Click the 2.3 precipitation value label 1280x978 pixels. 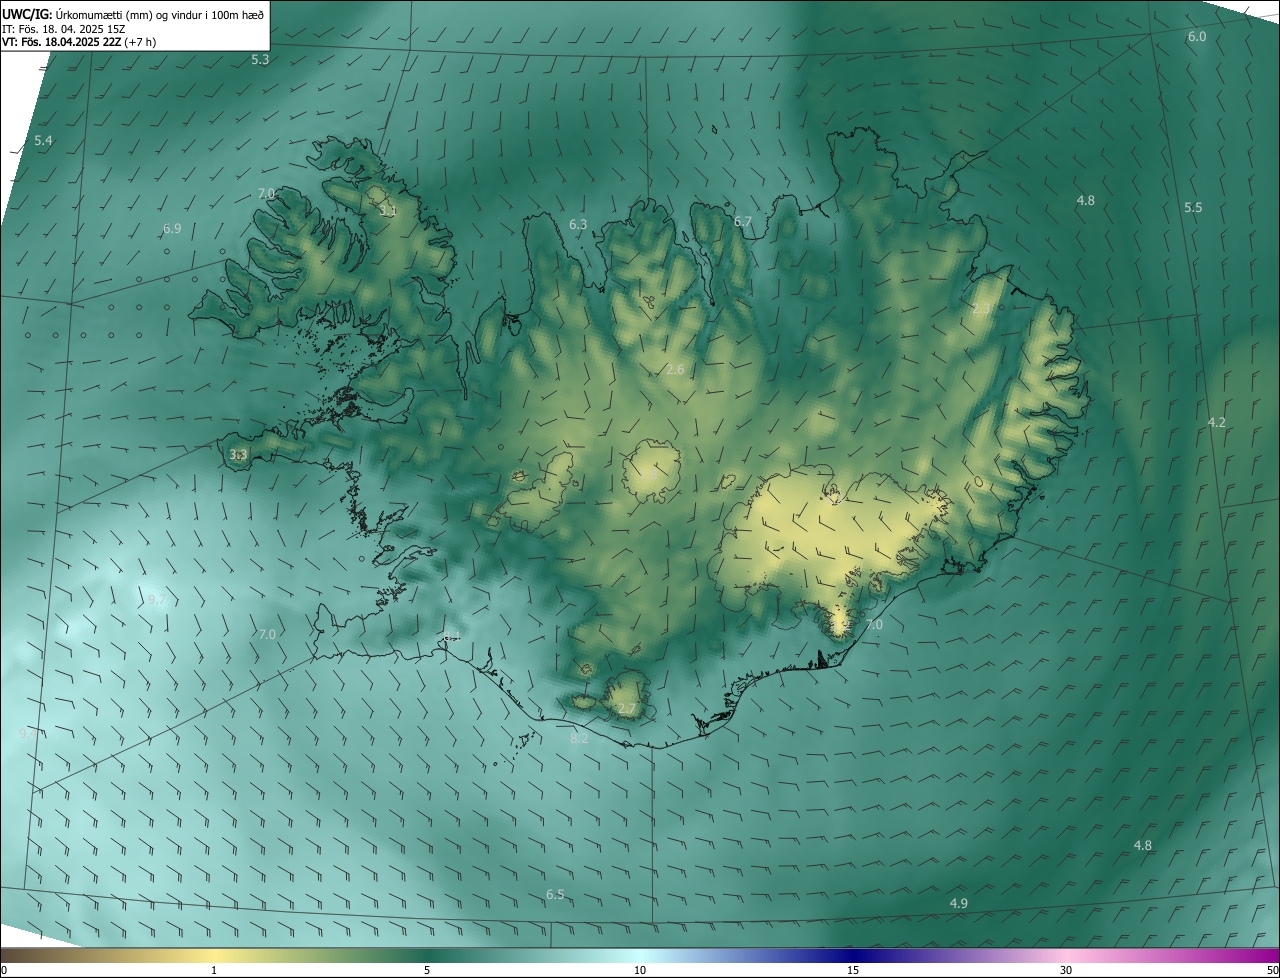click(x=981, y=309)
